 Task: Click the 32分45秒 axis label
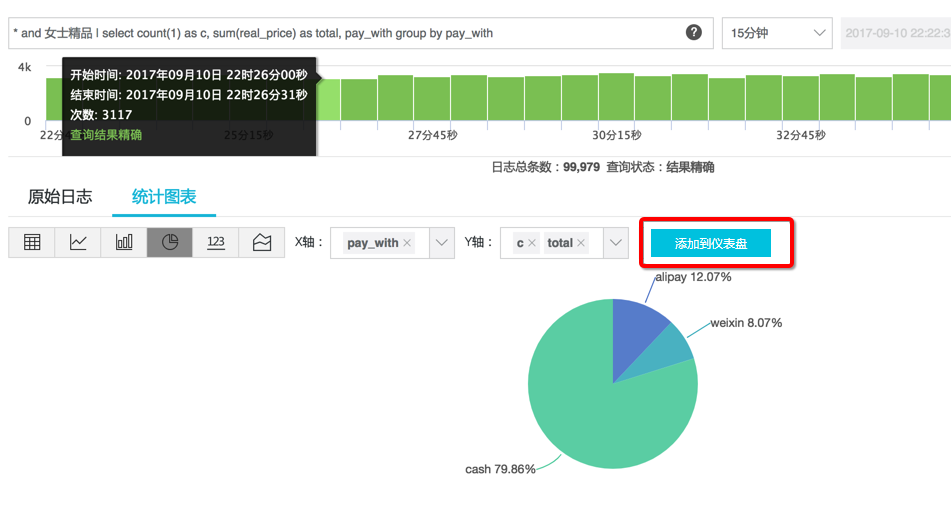coord(801,135)
